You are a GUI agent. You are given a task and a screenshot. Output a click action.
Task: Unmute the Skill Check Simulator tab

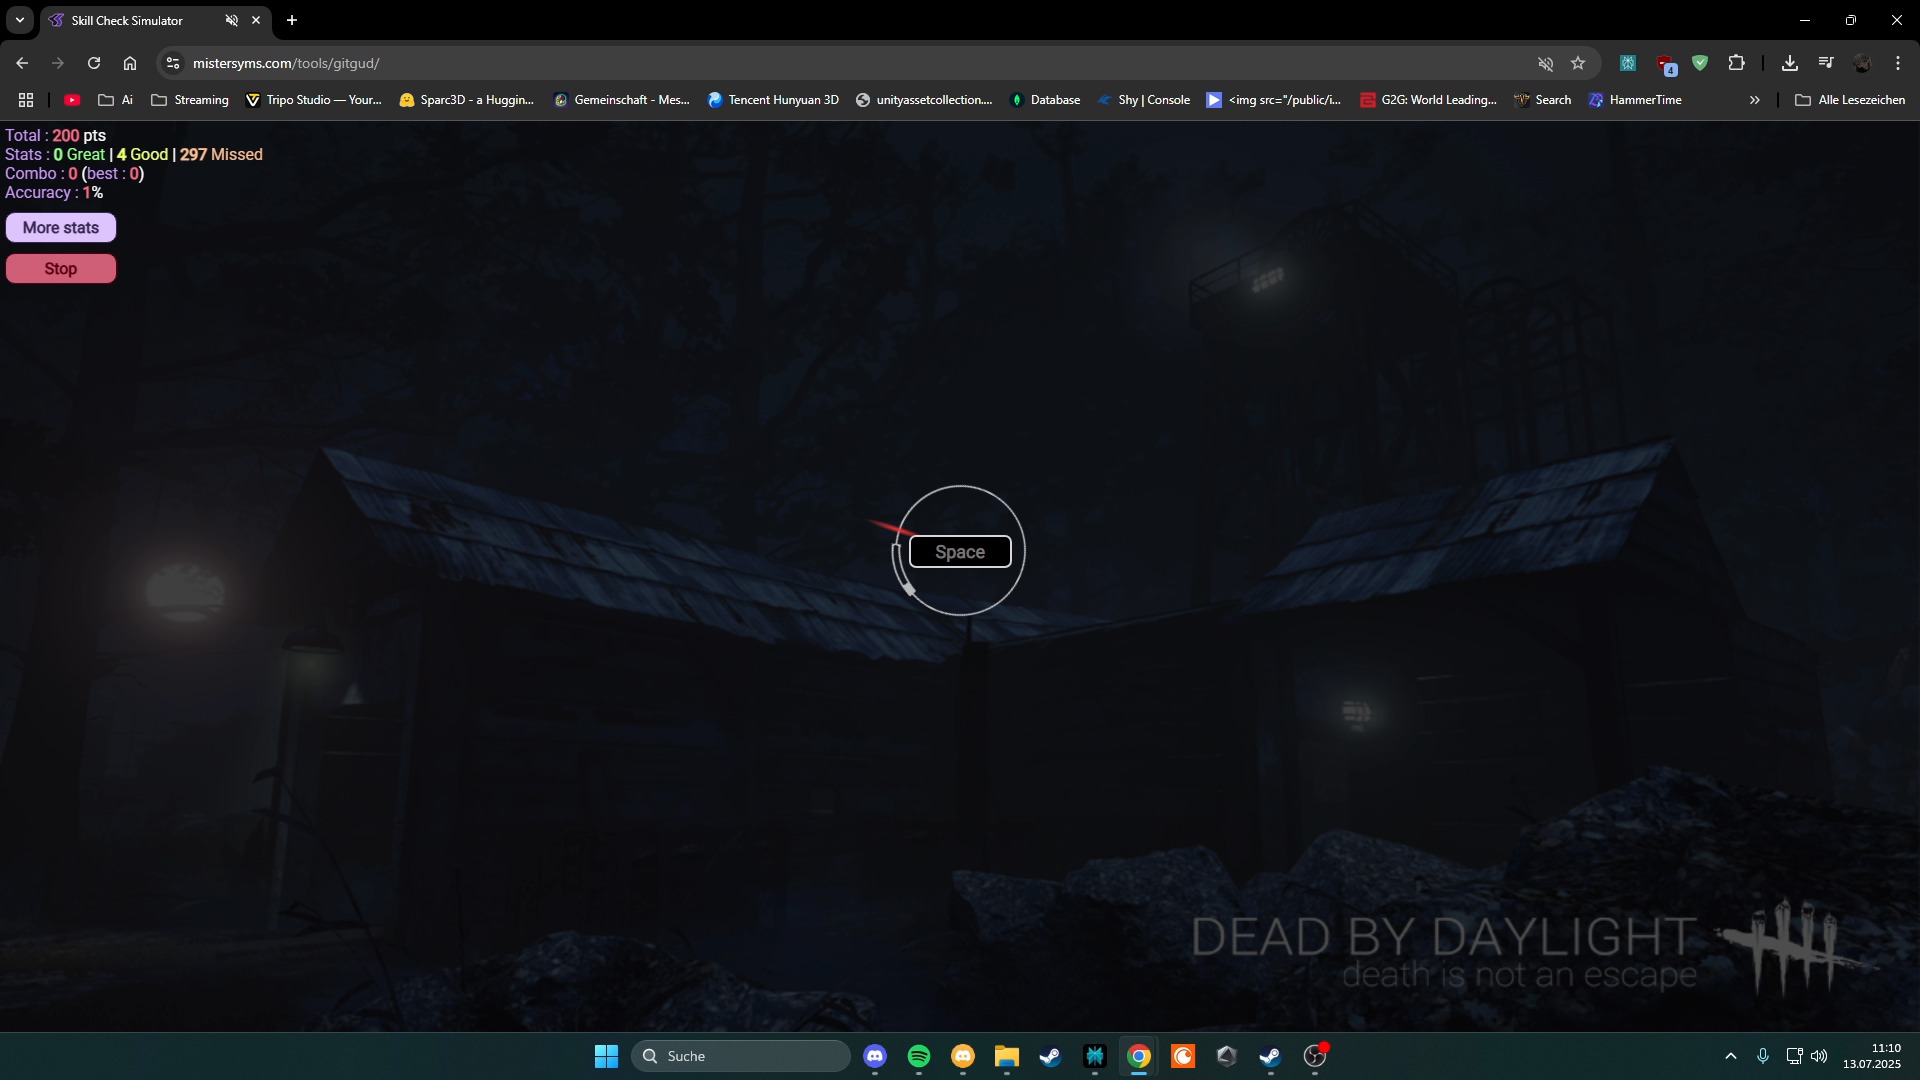pyautogui.click(x=231, y=20)
